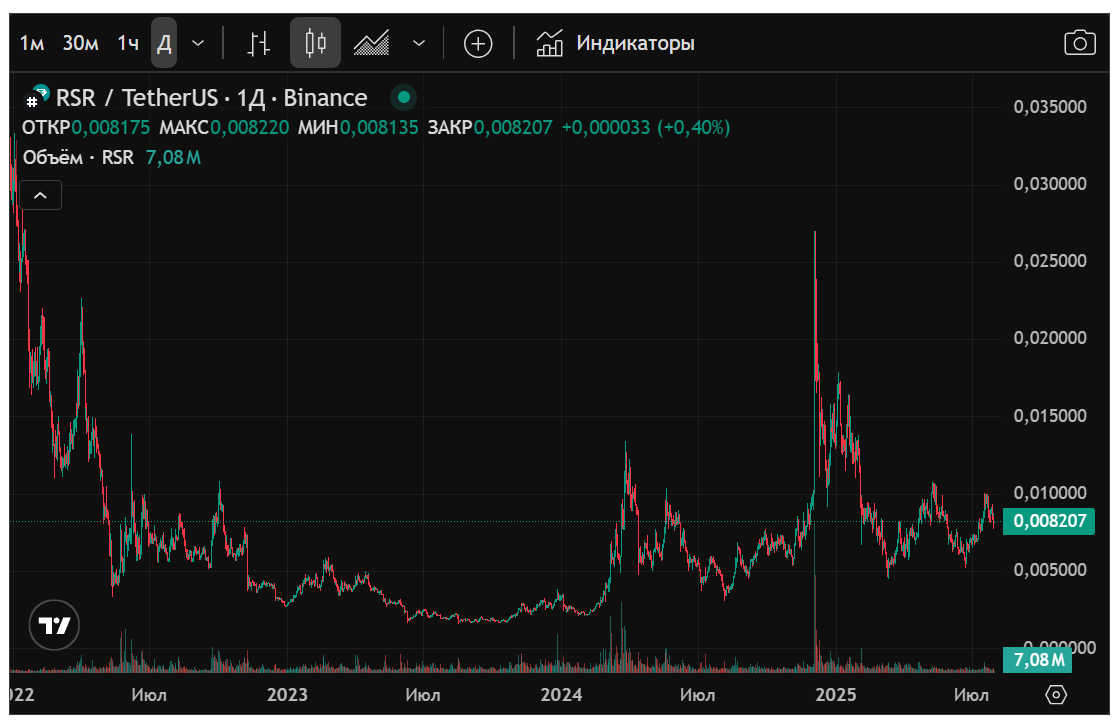
Task: Click the 0,005000 price scale value
Action: point(1050,570)
